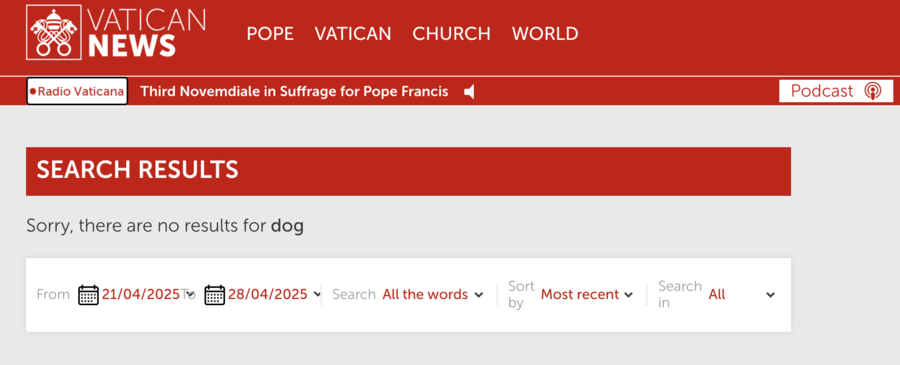
Task: Open the Podcast button
Action: pos(836,91)
